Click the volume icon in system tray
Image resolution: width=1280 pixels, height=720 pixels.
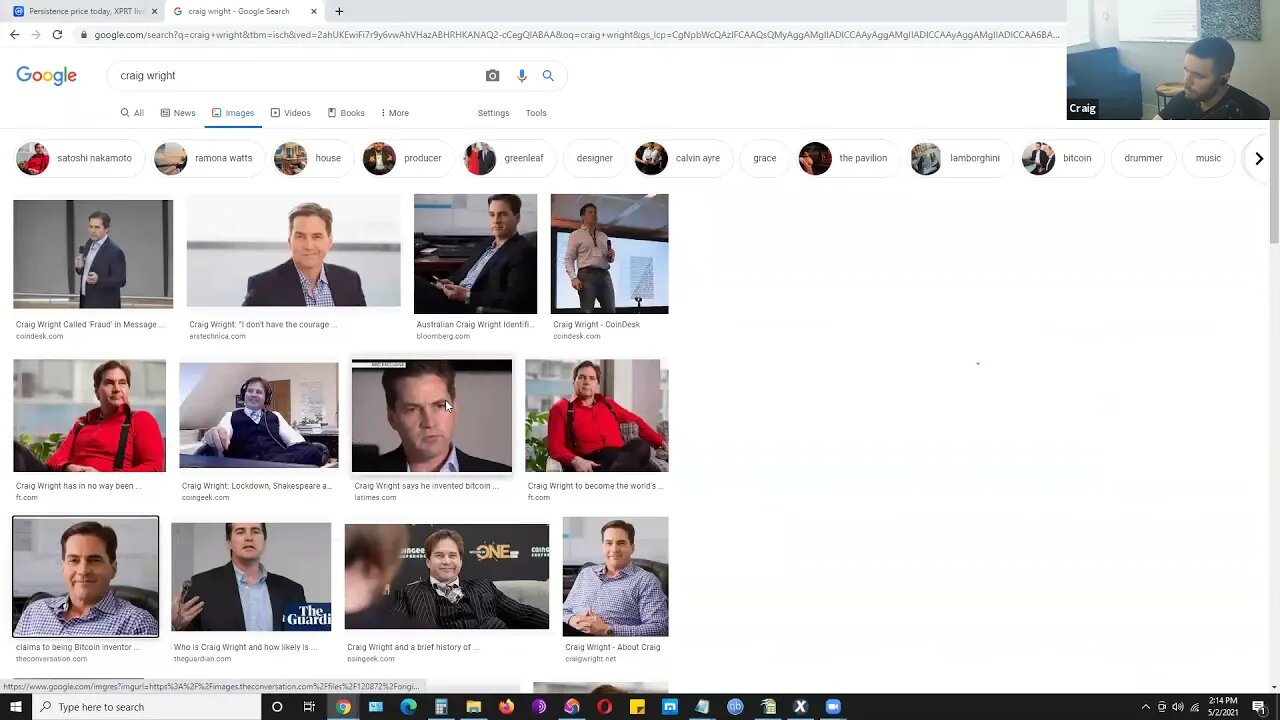click(1177, 707)
